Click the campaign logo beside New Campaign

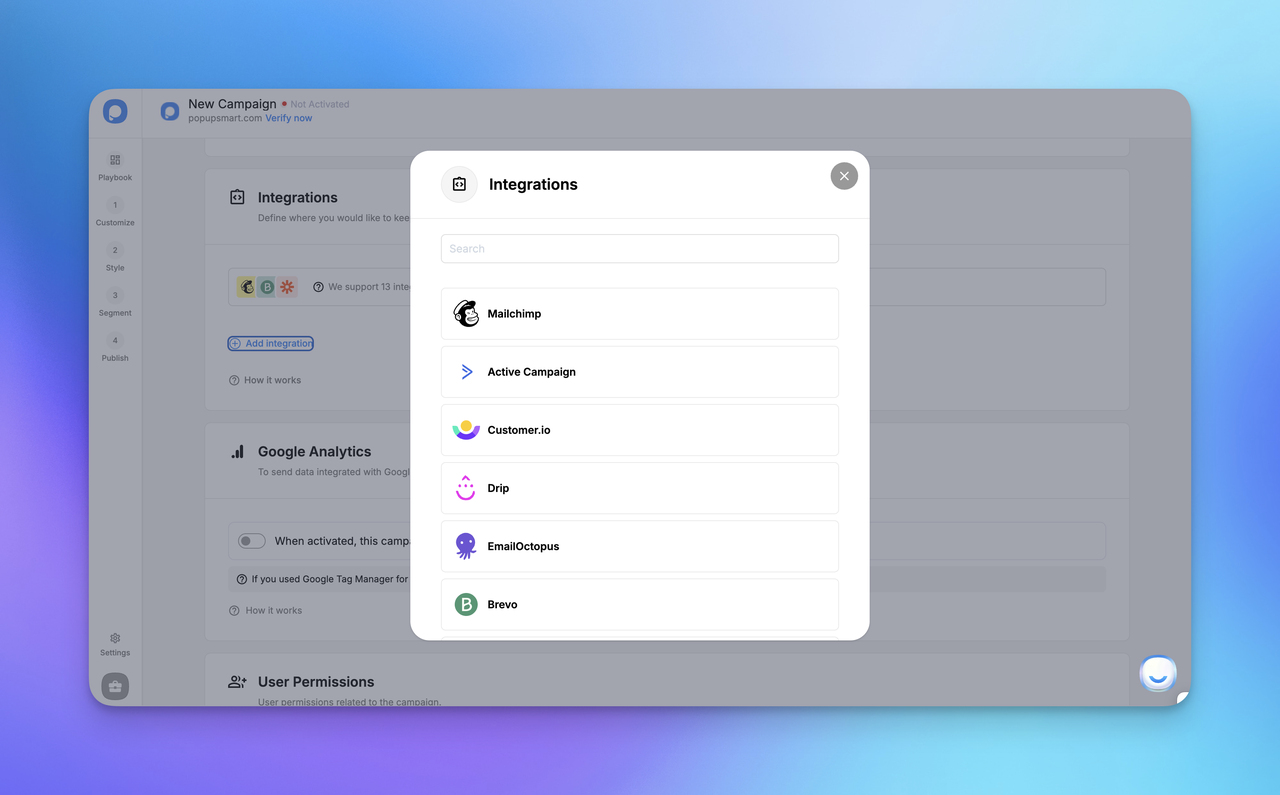tap(170, 111)
